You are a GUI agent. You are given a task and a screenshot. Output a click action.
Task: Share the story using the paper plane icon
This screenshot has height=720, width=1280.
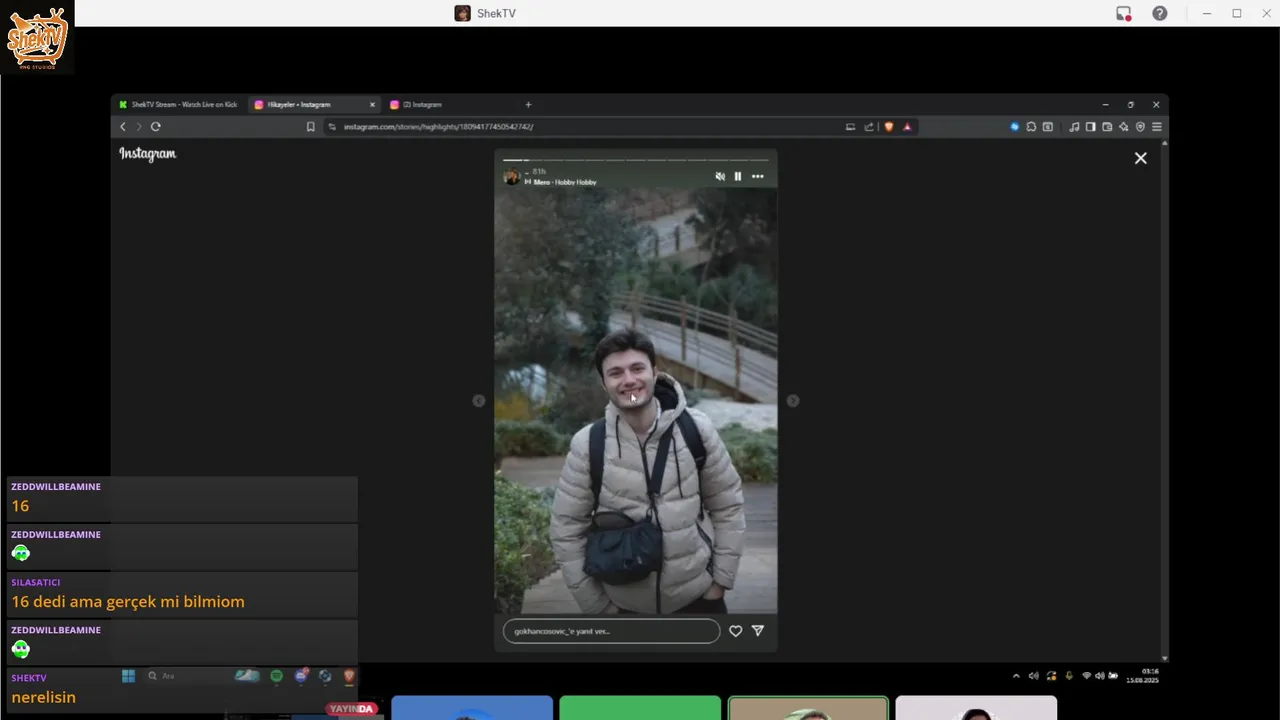tap(758, 631)
